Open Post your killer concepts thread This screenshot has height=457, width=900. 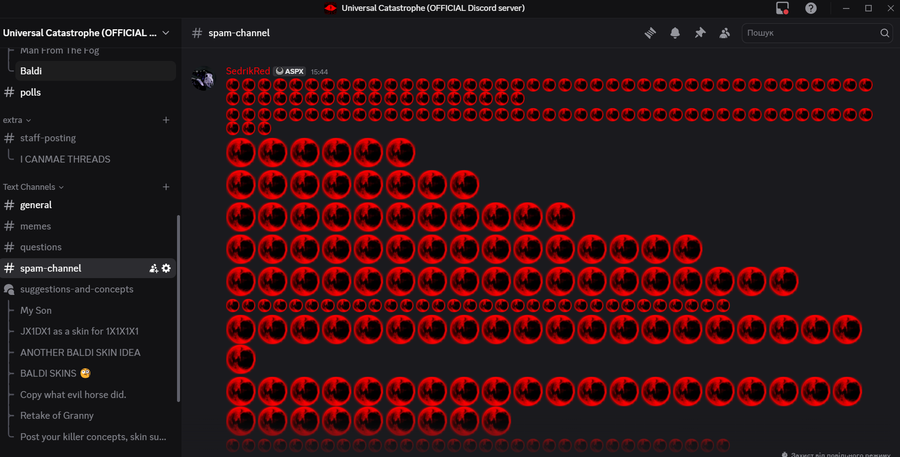pyautogui.click(x=95, y=437)
